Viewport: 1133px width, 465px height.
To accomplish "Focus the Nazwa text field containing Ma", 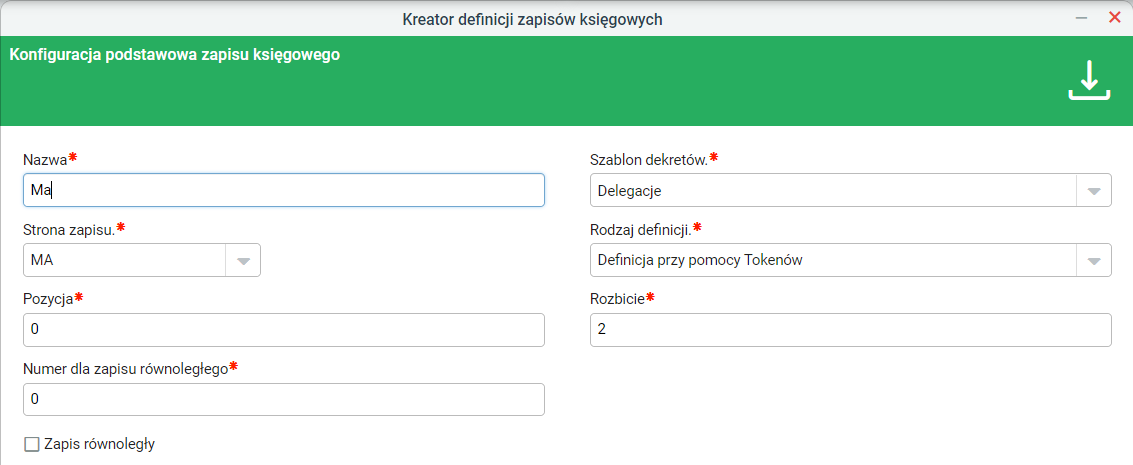I will 284,191.
